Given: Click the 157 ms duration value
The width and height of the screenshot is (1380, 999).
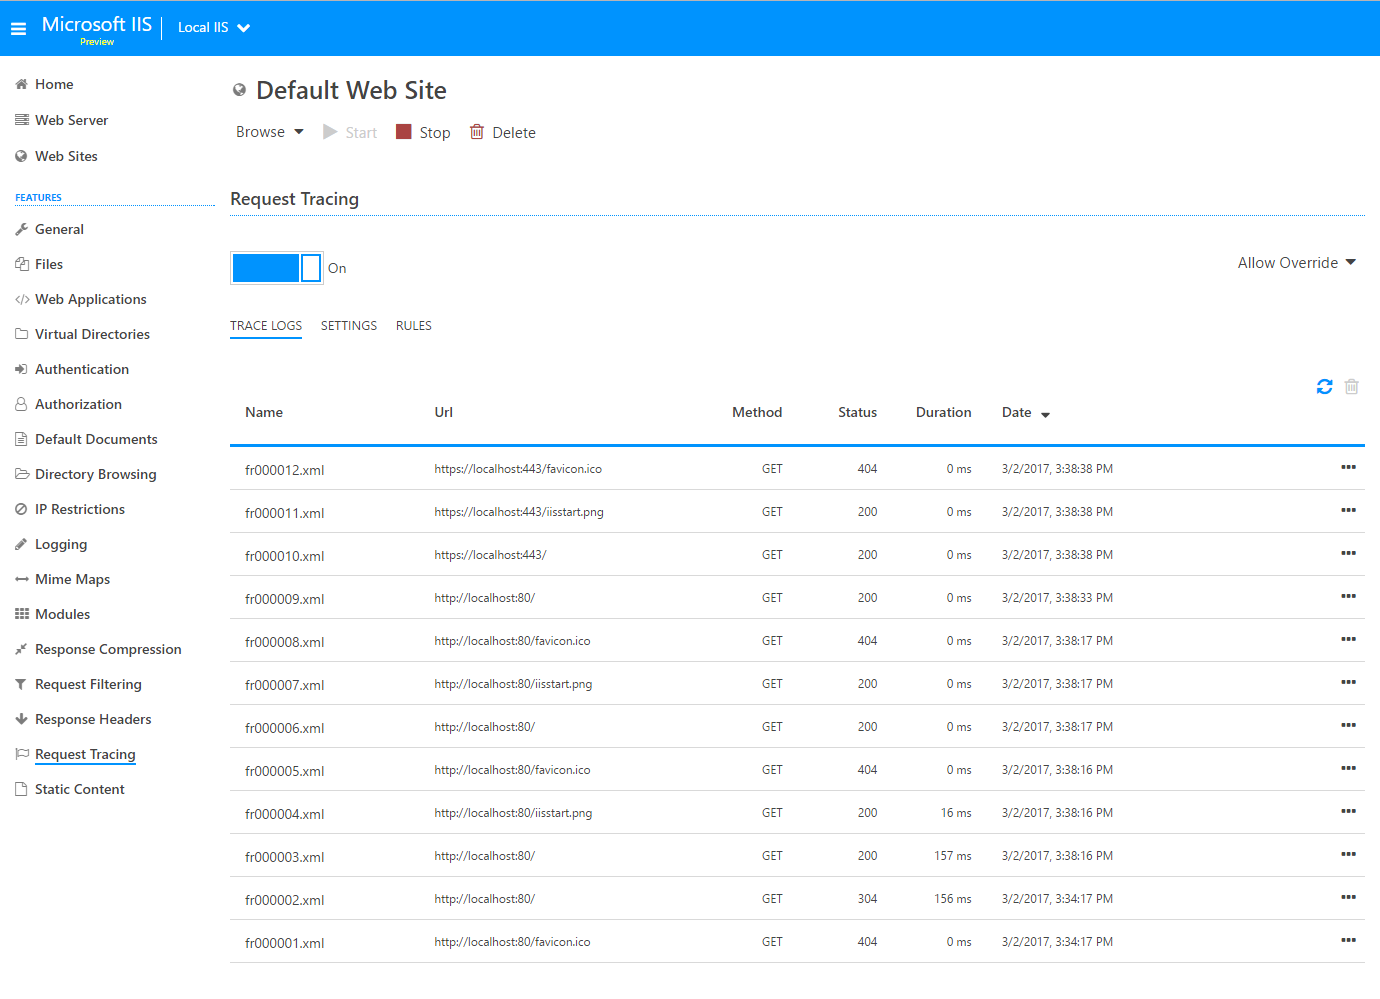Looking at the screenshot, I should tap(953, 856).
